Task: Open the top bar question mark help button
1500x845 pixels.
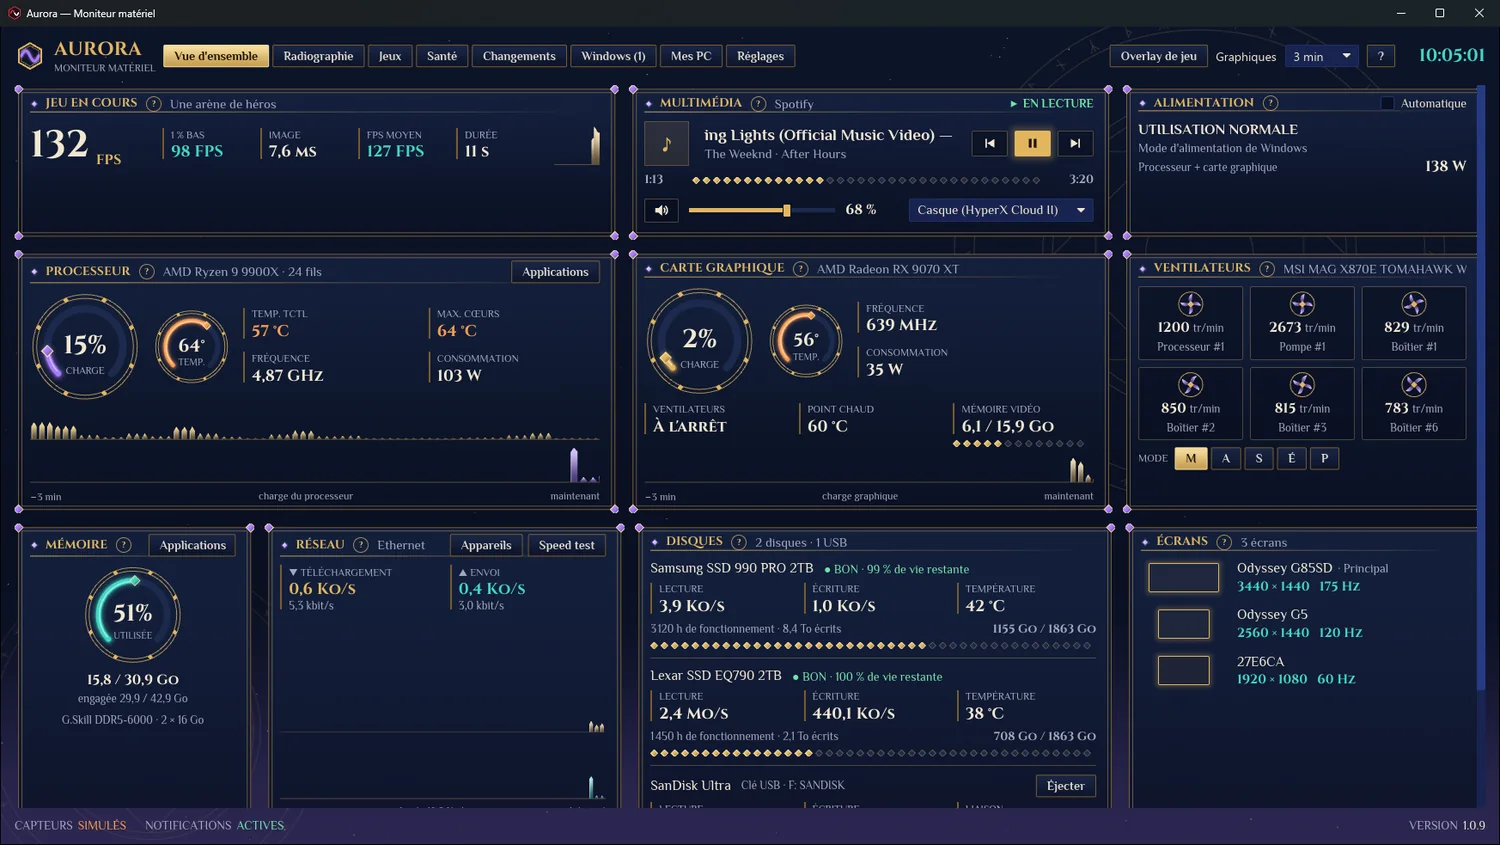Action: pyautogui.click(x=1381, y=56)
